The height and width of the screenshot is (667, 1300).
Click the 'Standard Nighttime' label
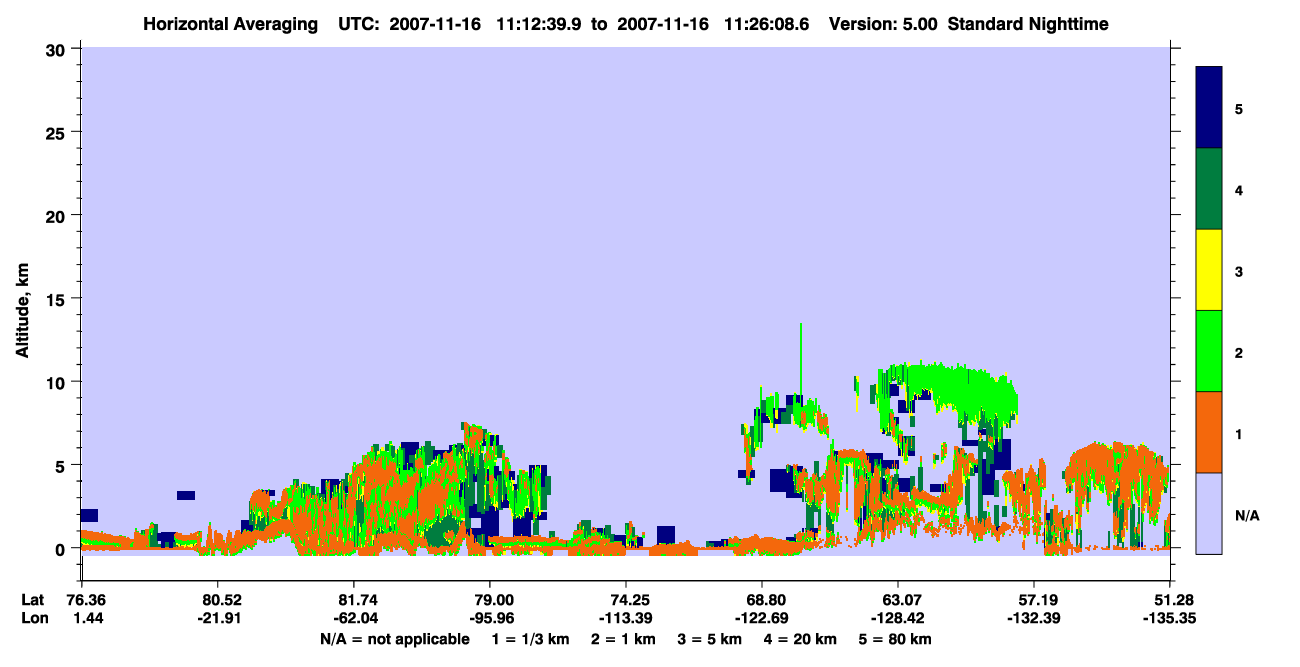coord(1028,24)
